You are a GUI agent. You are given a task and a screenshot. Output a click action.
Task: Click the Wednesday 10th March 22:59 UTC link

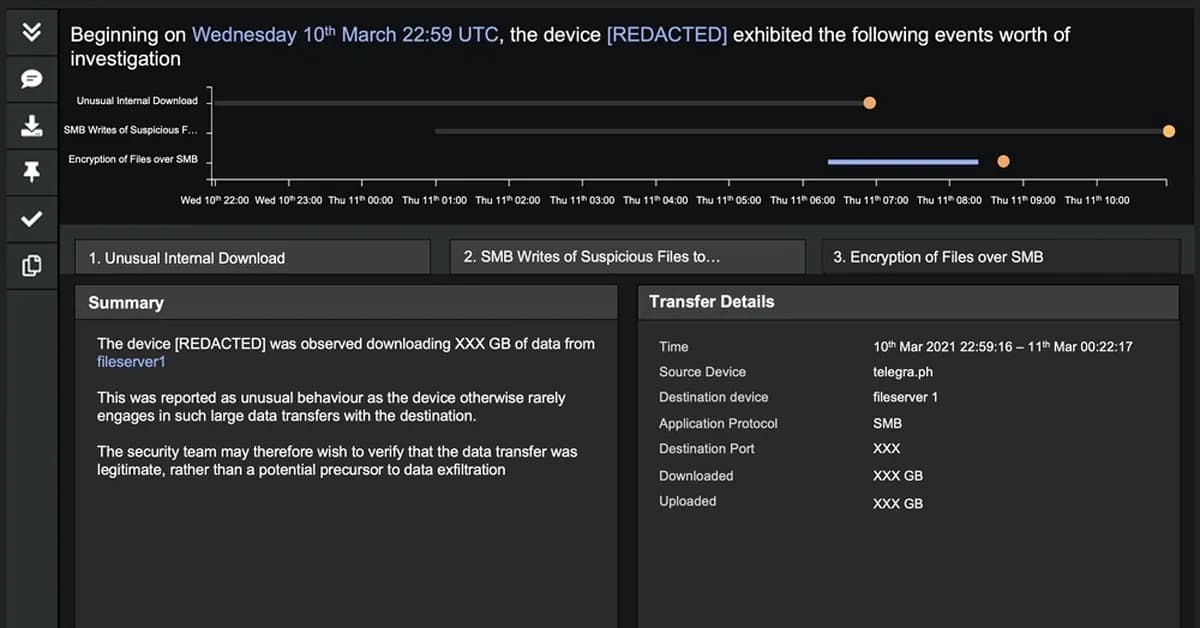pyautogui.click(x=345, y=34)
